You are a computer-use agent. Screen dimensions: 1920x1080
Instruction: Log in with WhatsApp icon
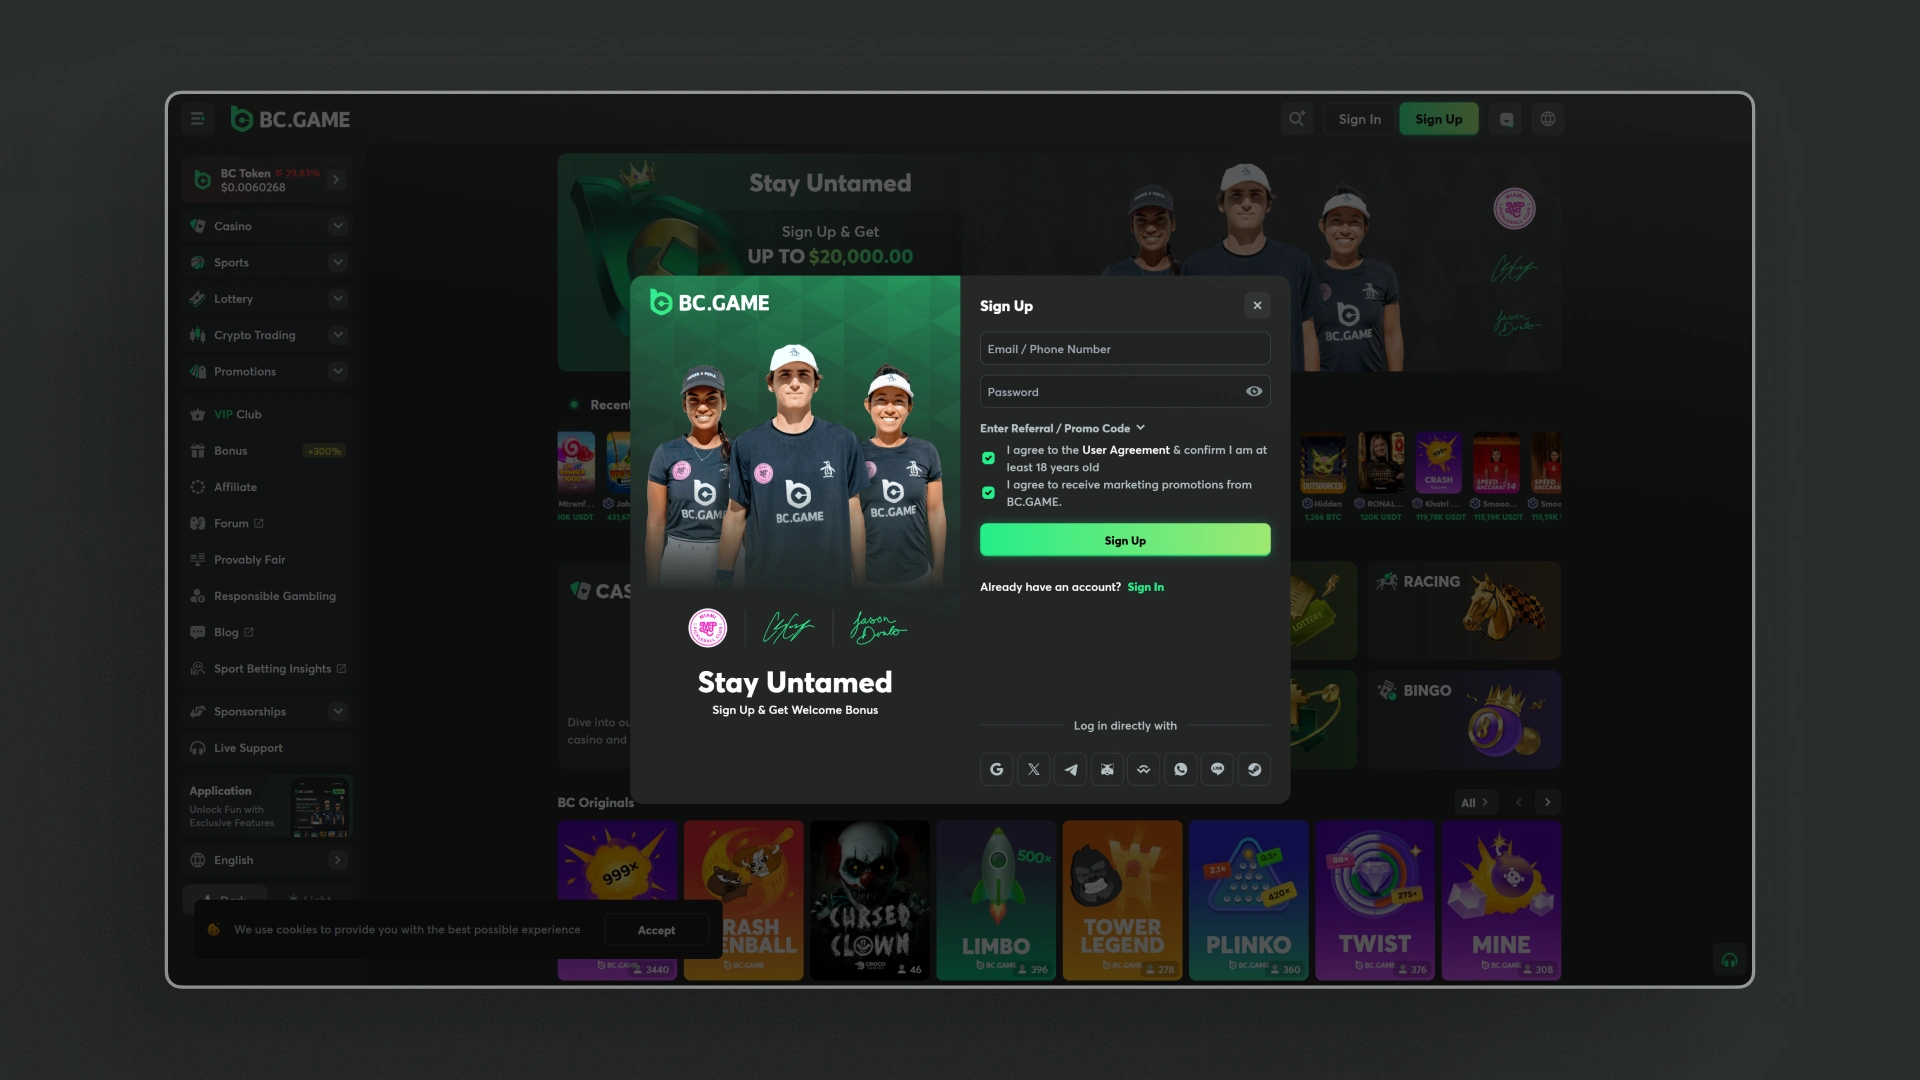point(1181,769)
